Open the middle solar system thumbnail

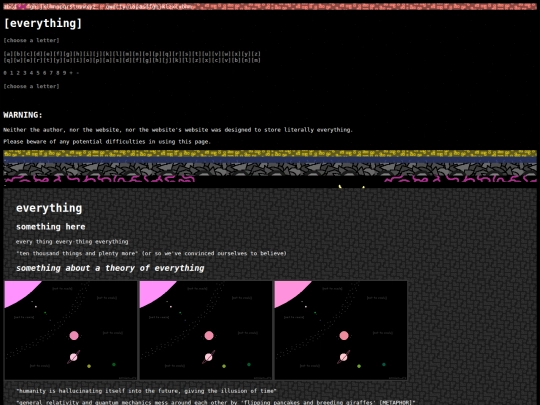coord(206,330)
